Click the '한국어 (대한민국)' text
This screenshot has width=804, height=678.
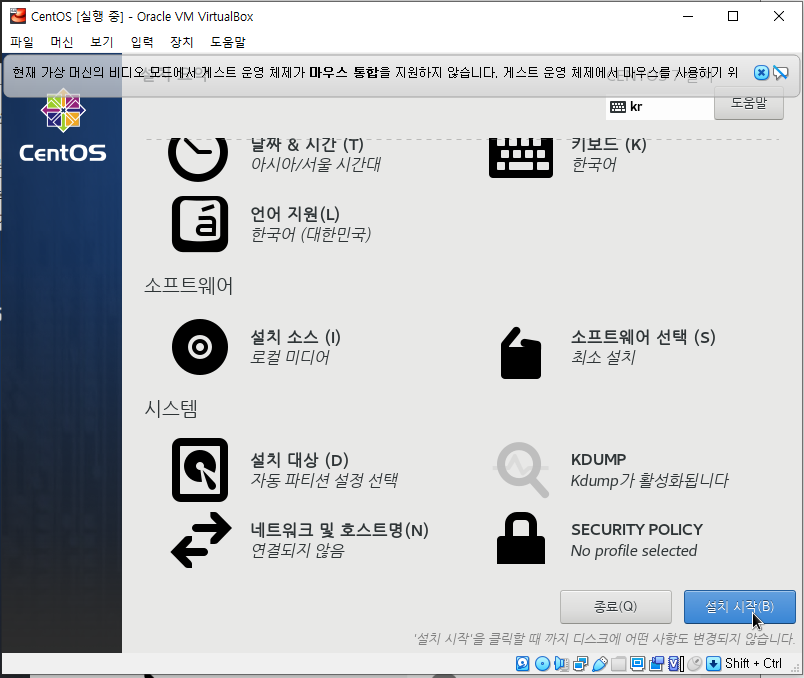point(311,234)
